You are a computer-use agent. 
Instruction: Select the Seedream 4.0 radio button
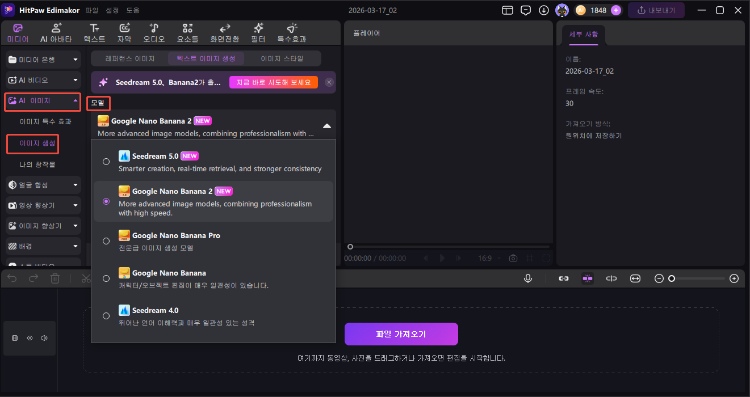[x=106, y=316]
